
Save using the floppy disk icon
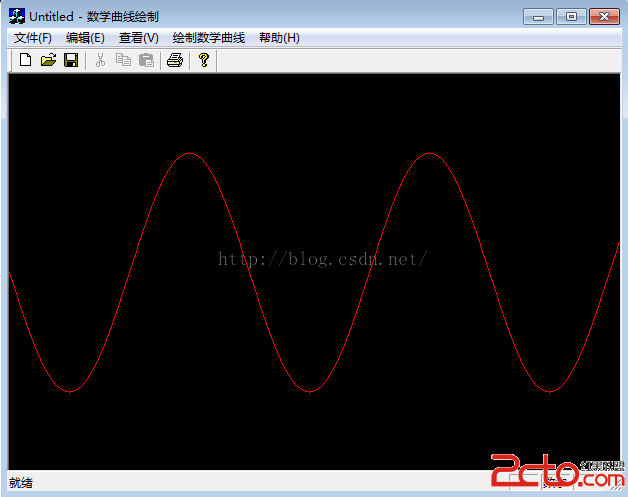click(71, 60)
